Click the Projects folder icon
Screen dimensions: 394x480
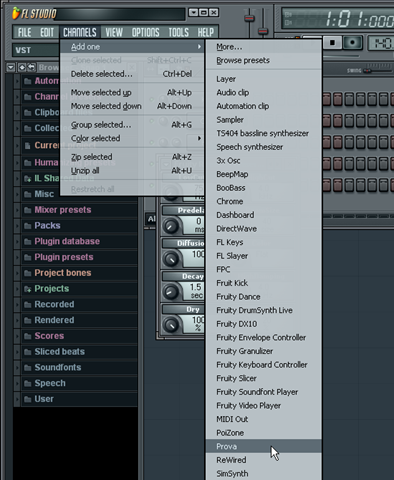(x=28, y=289)
